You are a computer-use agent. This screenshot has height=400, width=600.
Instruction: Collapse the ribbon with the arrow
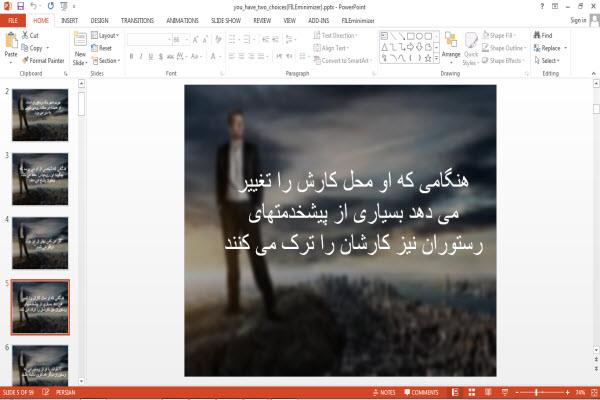tap(593, 73)
